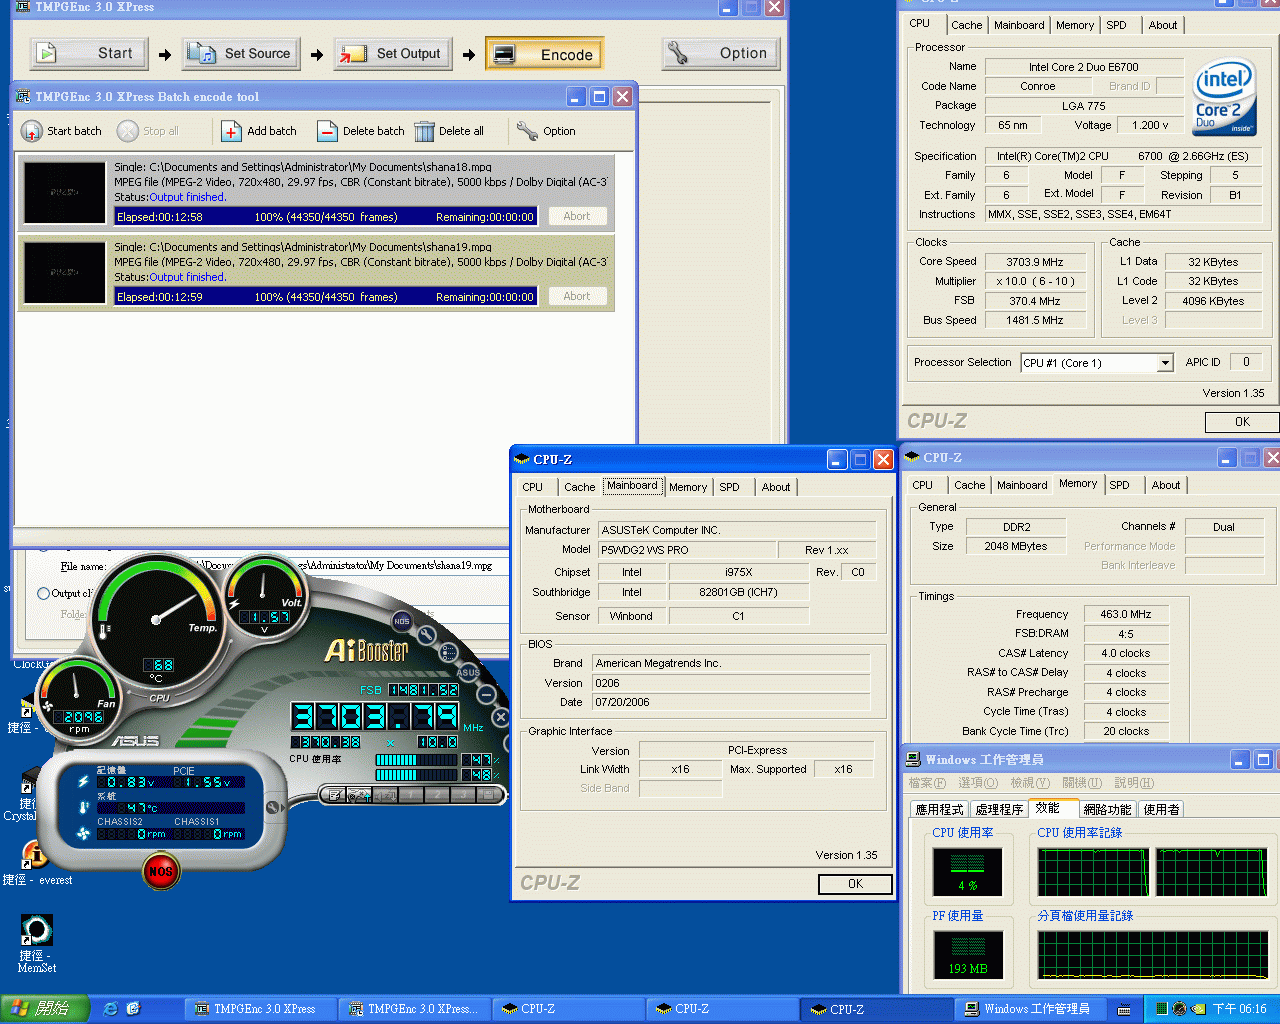Screen dimensions: 1280x1024
Task: Open the 說明 menu in Task Manager
Action: coord(1134,783)
